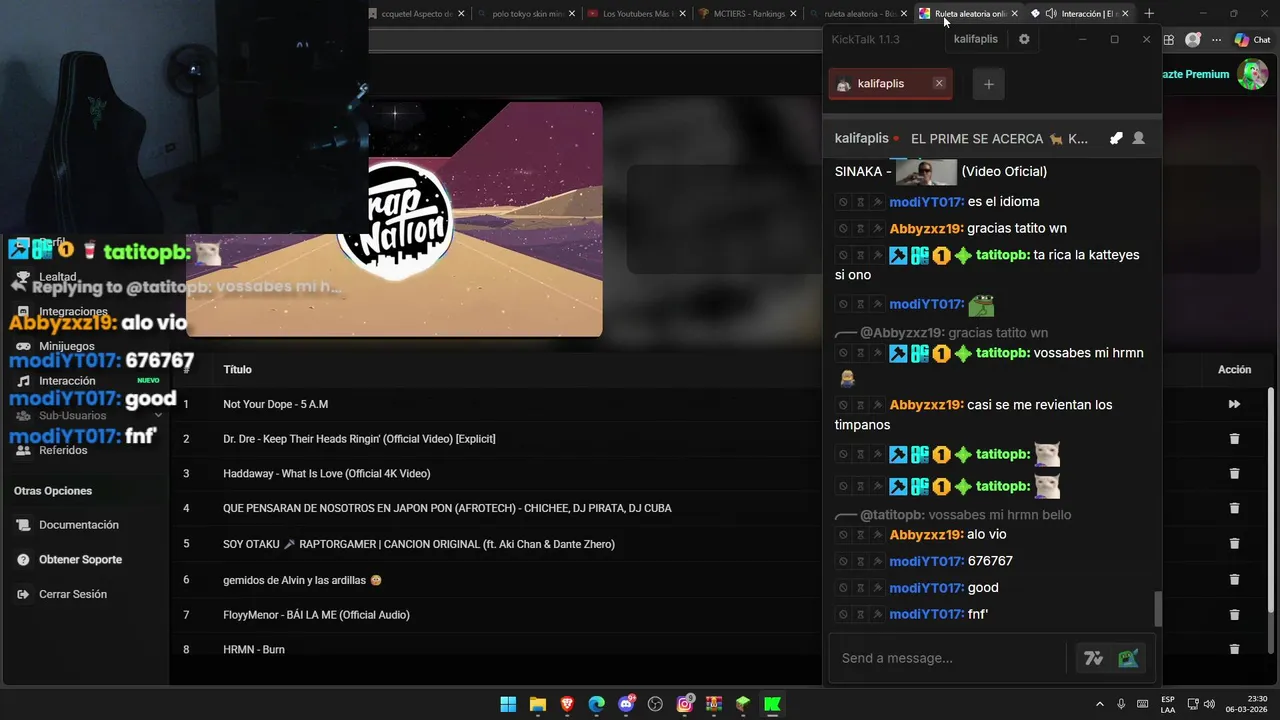This screenshot has height=720, width=1280.
Task: Expand Sub-Usuarios sidebar section
Action: pos(85,415)
